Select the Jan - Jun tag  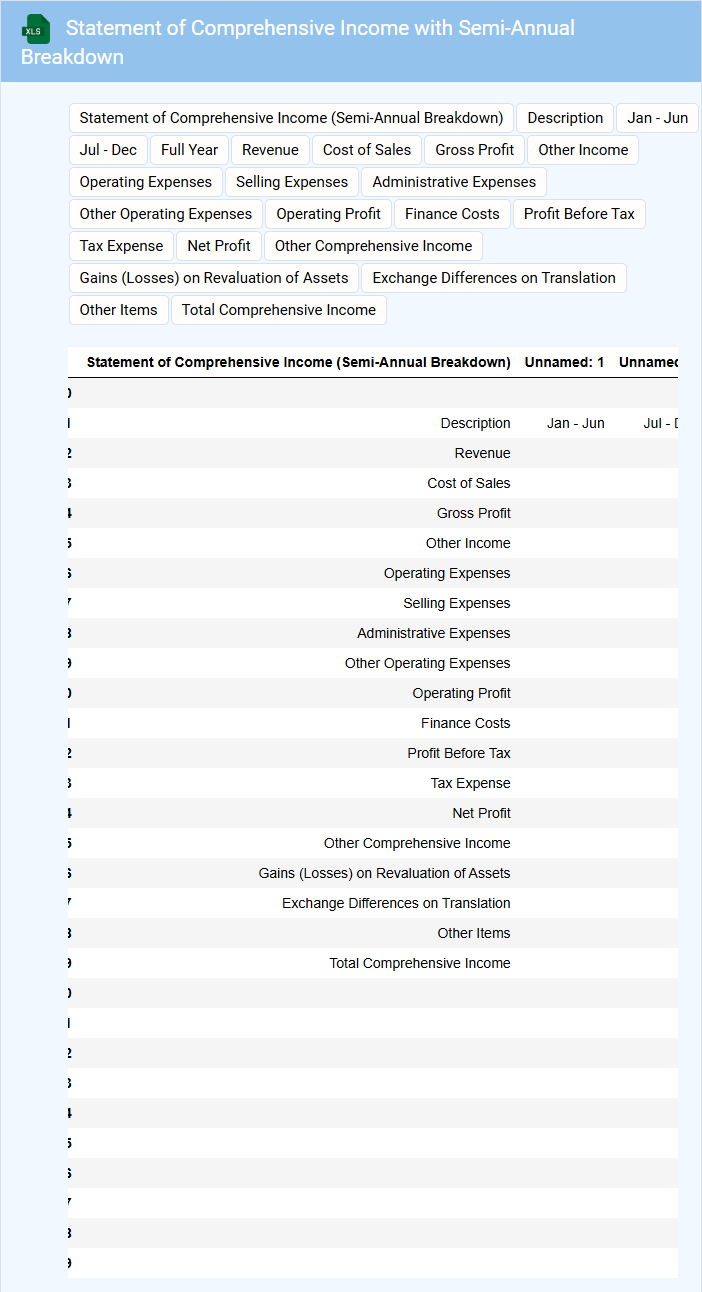(x=657, y=118)
